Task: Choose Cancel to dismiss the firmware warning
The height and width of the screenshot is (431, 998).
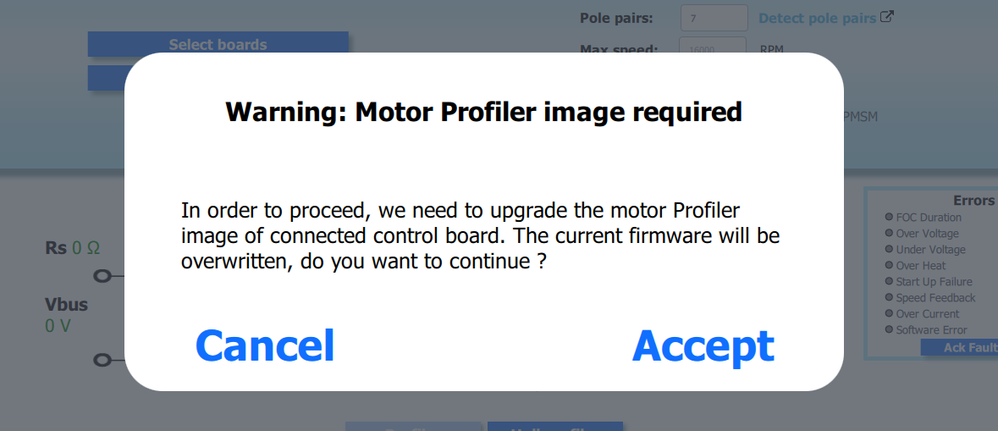Action: (265, 346)
